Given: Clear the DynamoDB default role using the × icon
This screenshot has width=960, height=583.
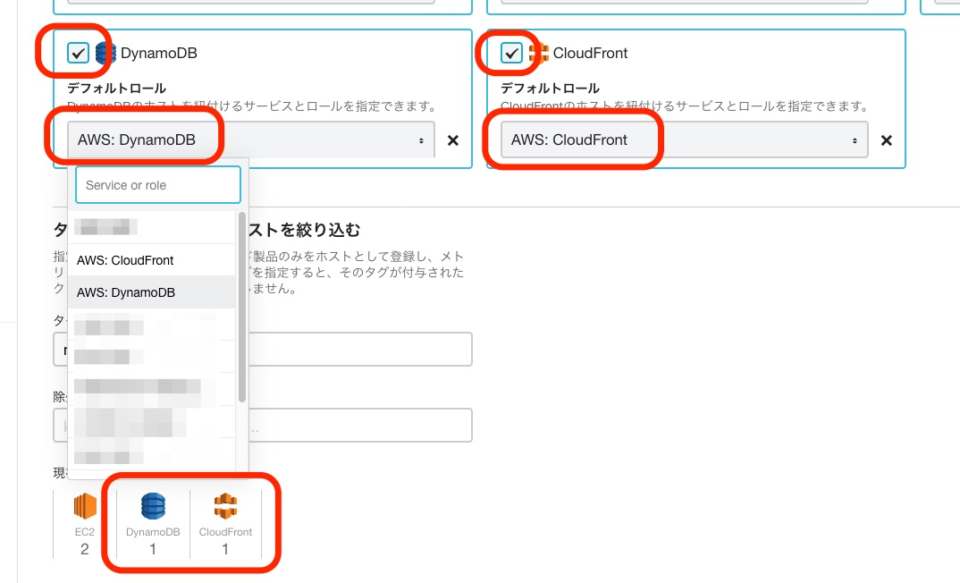Looking at the screenshot, I should click(x=453, y=140).
